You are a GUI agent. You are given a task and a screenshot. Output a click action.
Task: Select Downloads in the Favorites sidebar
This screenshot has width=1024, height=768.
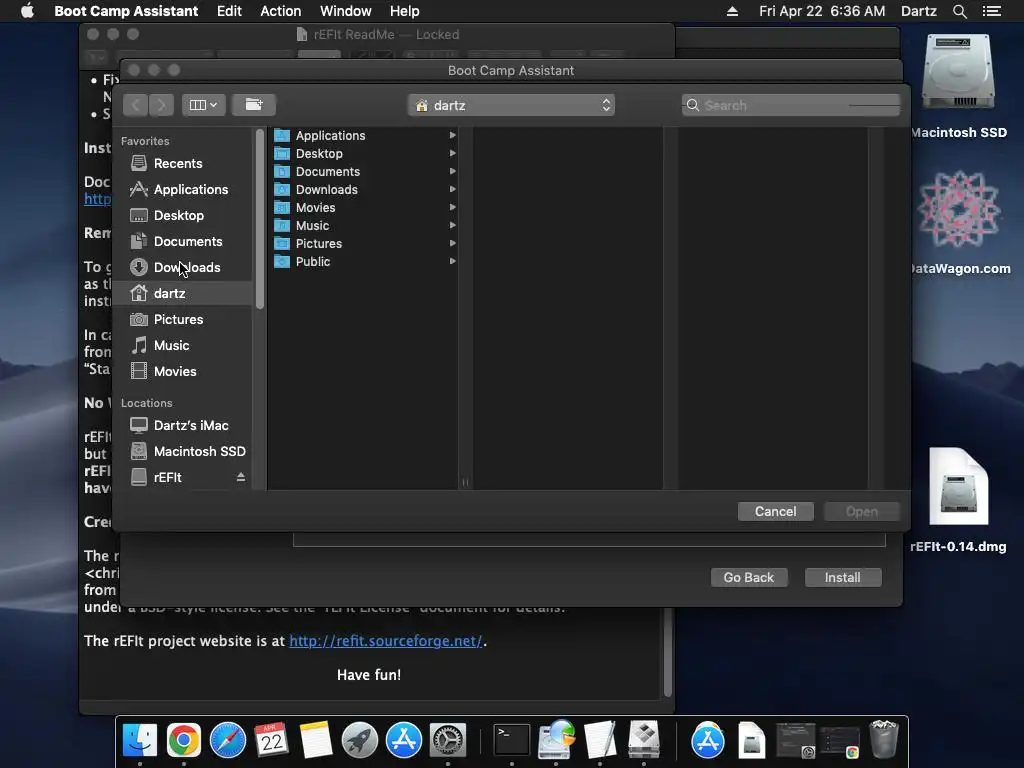(x=184, y=267)
